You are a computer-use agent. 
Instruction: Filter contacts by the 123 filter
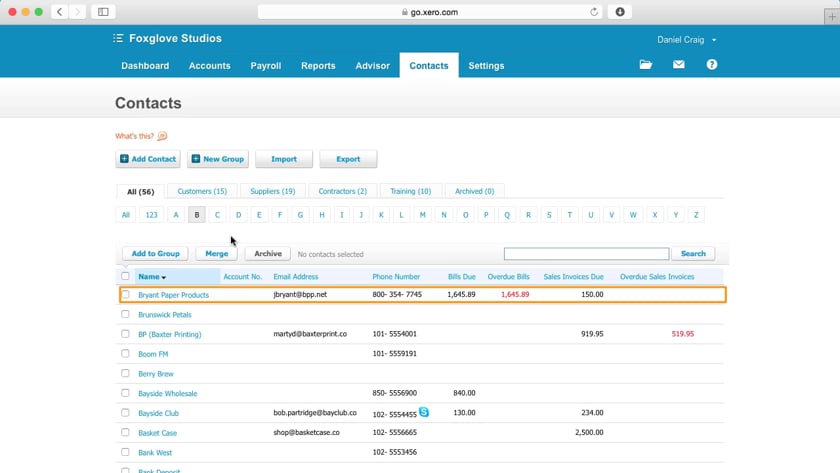click(x=152, y=215)
